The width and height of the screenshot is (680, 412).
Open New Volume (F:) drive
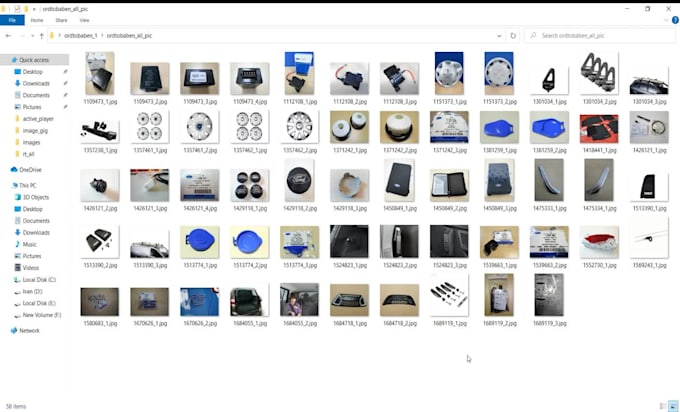coord(38,315)
